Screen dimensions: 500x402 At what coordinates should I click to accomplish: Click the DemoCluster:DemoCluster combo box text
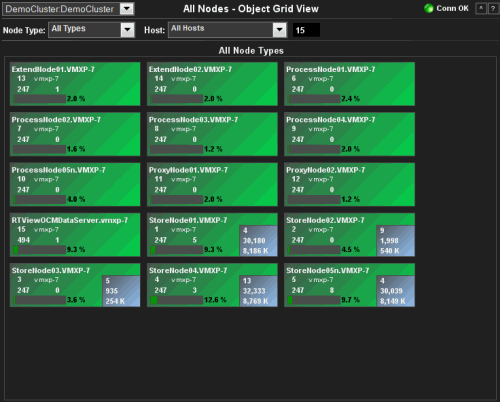click(x=60, y=9)
